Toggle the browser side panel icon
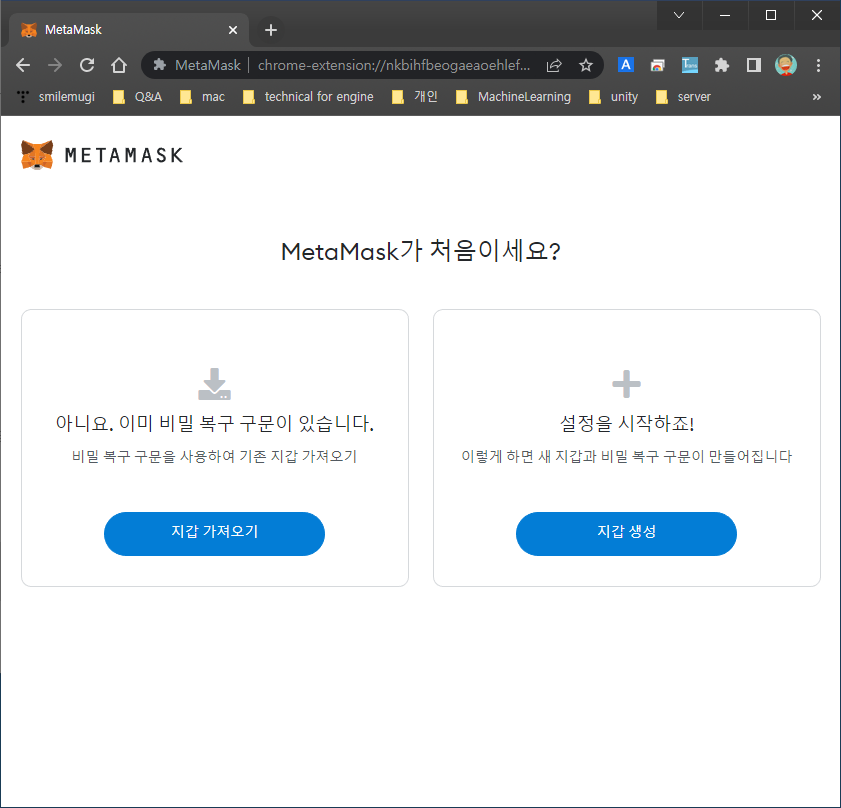The width and height of the screenshot is (841, 808). pyautogui.click(x=754, y=65)
